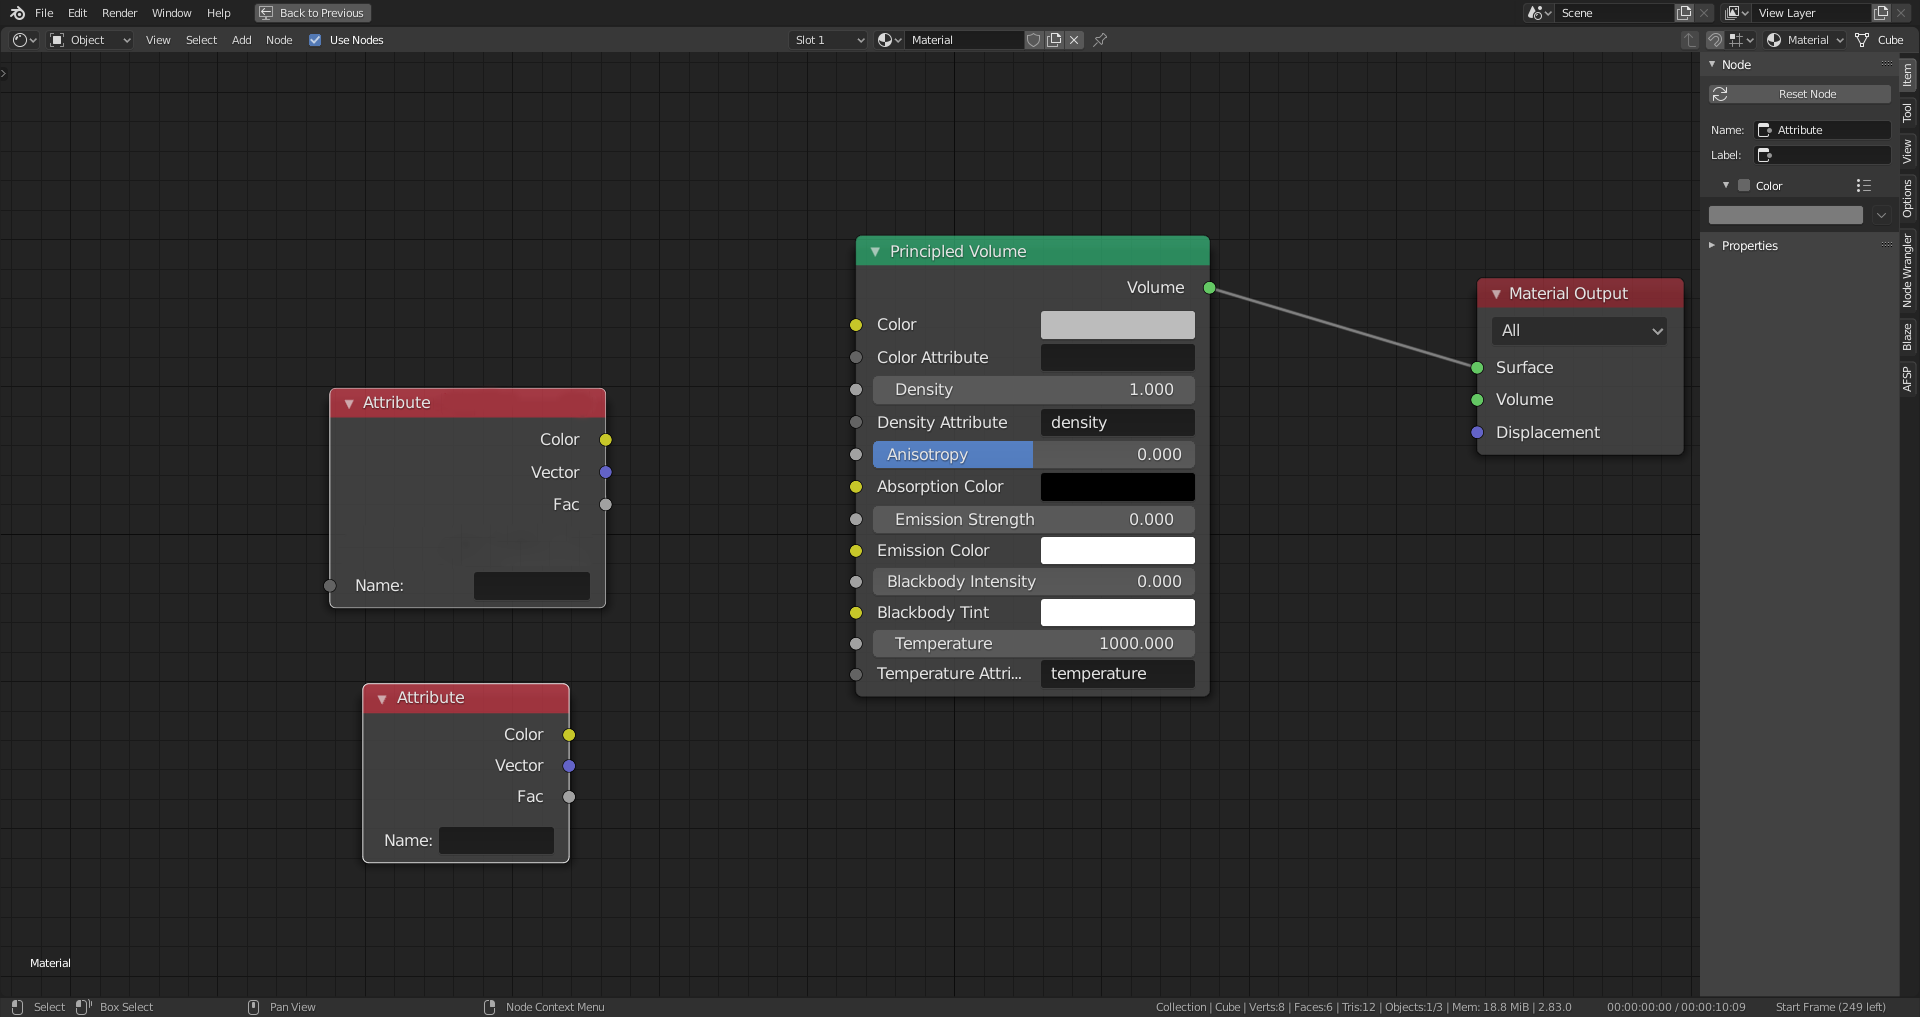Unlink the material with the X icon
Image resolution: width=1920 pixels, height=1017 pixels.
pos(1074,40)
